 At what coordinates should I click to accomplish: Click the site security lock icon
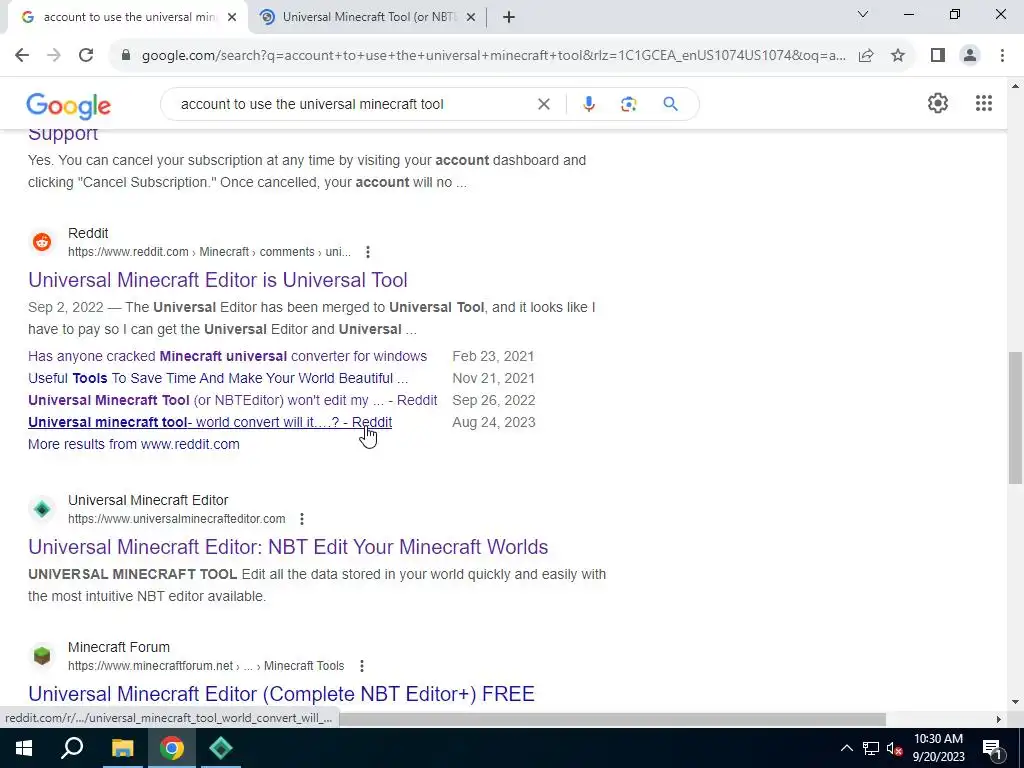click(126, 56)
